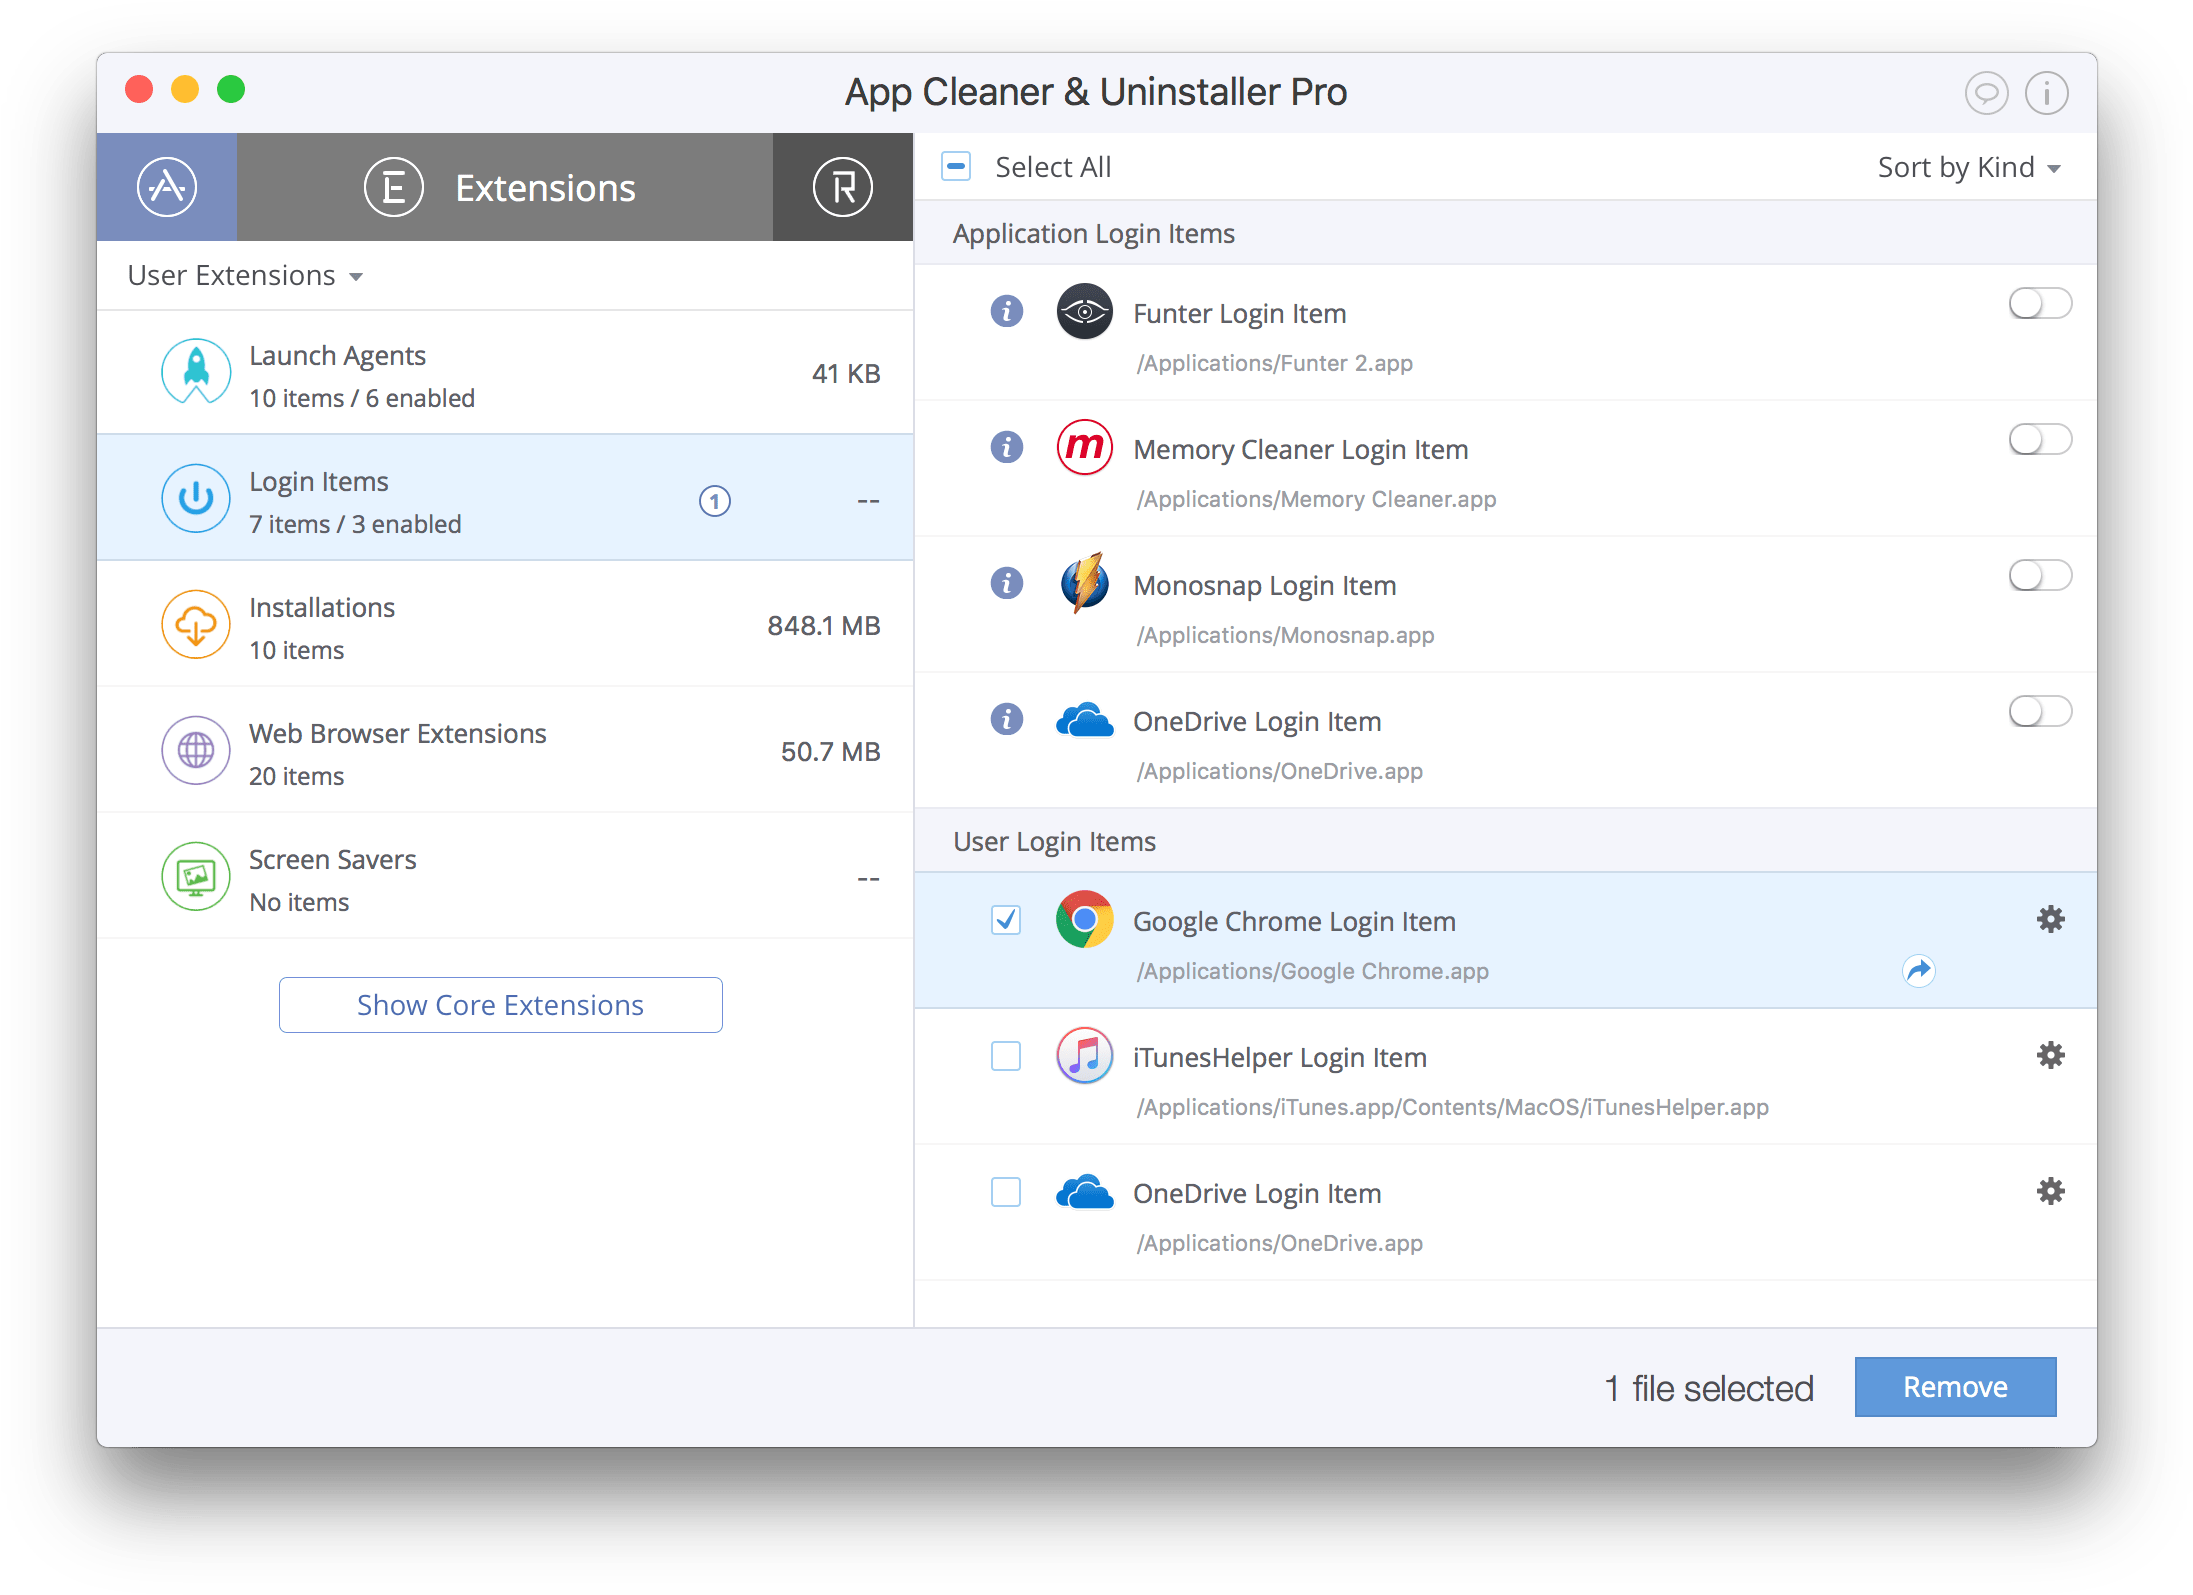Click the Memory Cleaner app icon

tap(1084, 447)
